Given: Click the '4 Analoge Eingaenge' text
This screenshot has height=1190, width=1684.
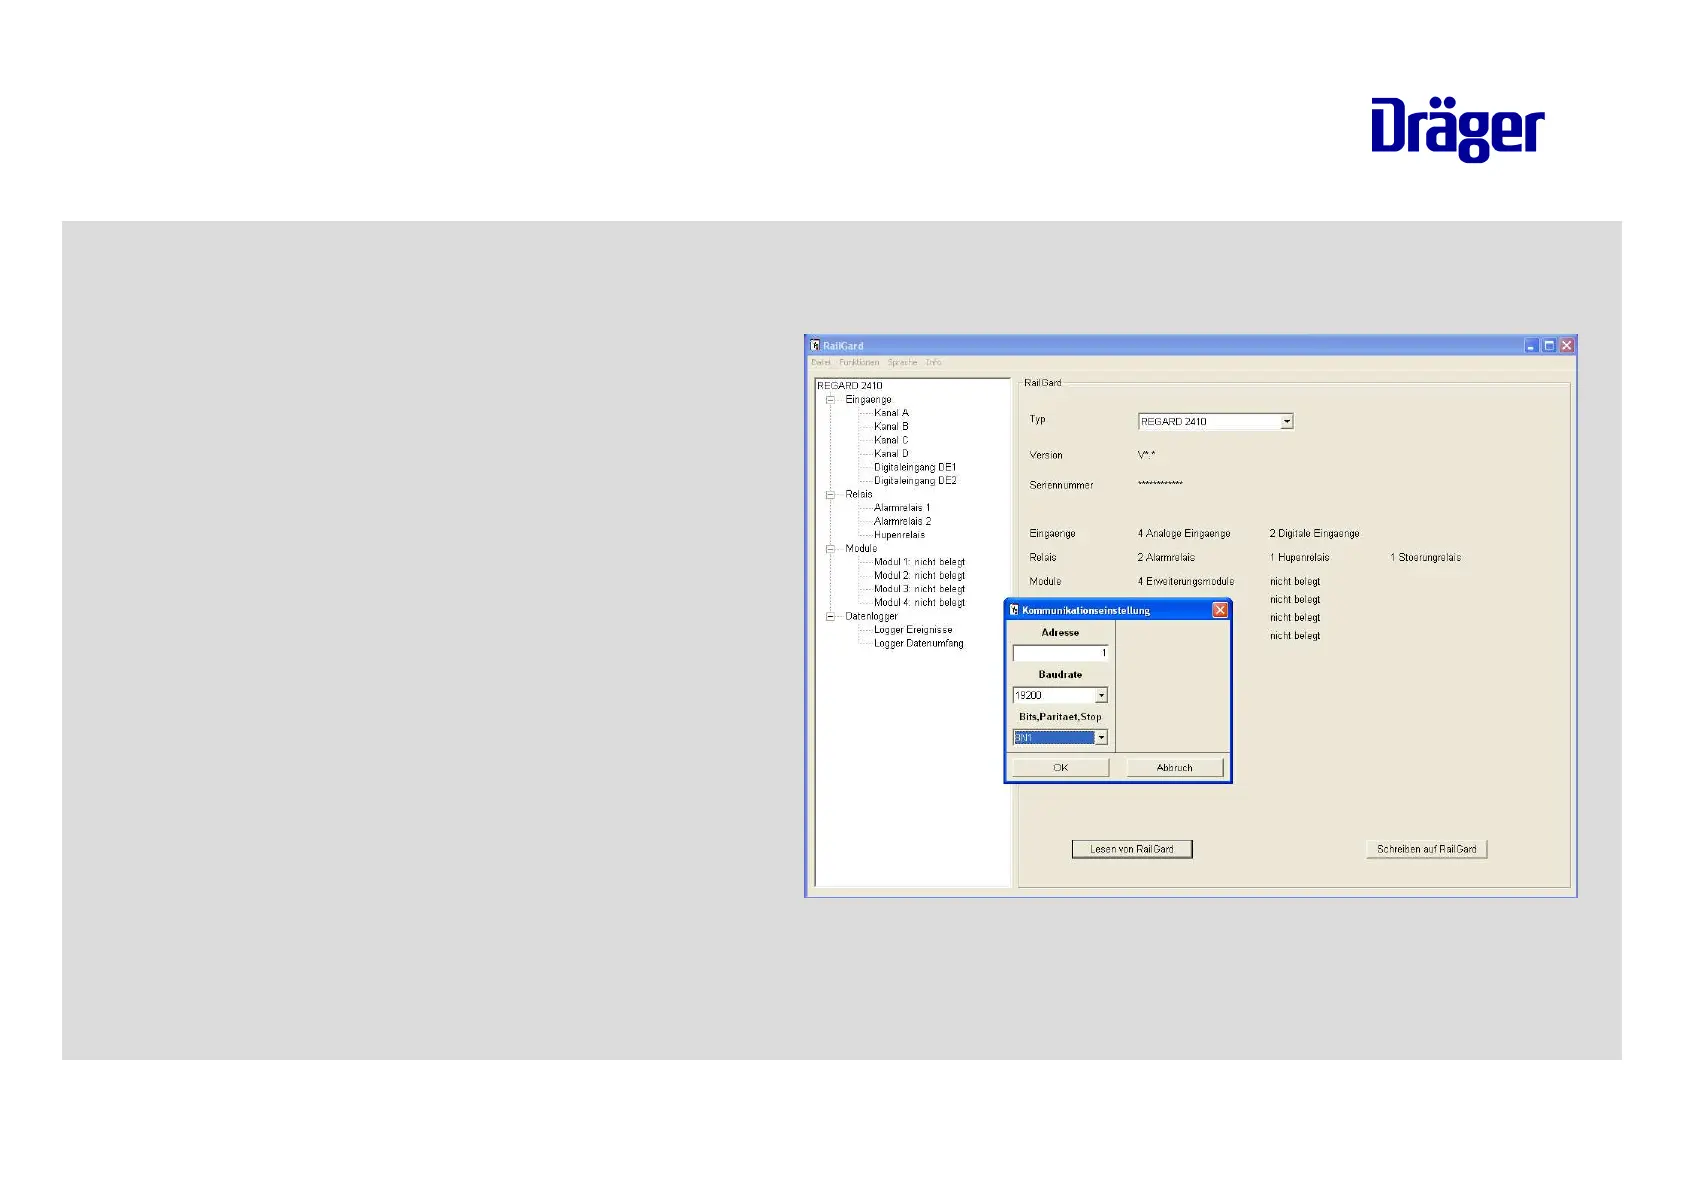Looking at the screenshot, I should [x=1184, y=534].
